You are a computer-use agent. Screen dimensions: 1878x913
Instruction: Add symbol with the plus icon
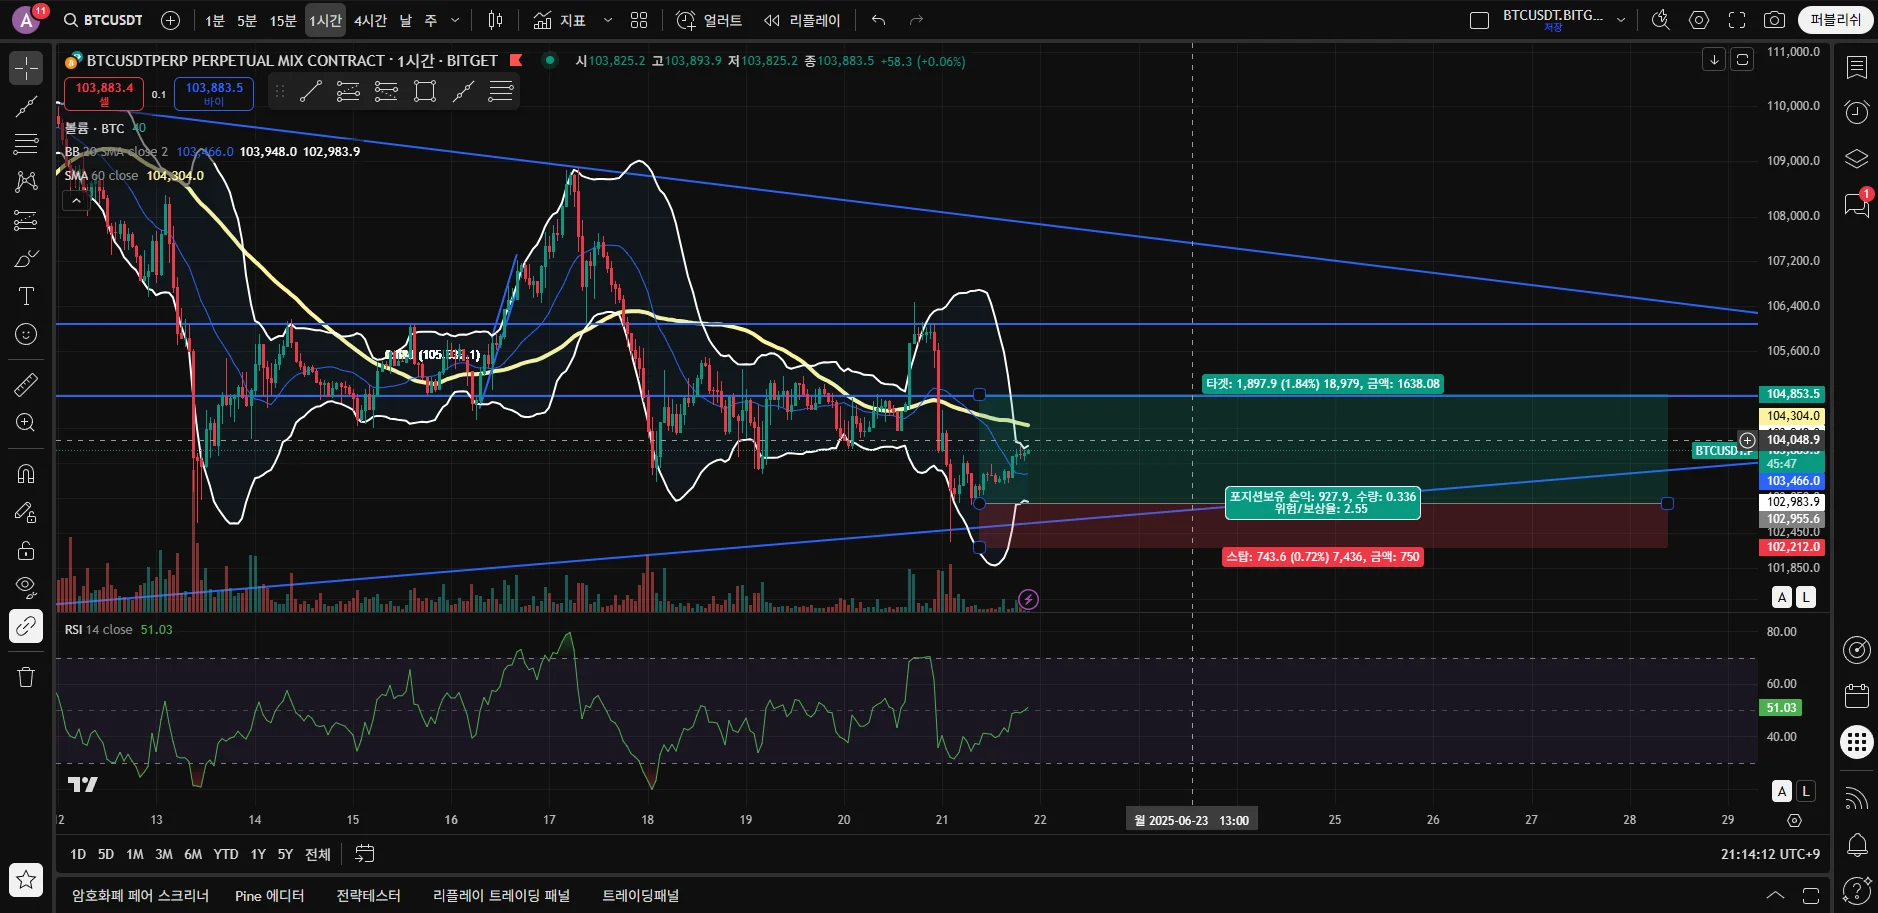click(170, 20)
